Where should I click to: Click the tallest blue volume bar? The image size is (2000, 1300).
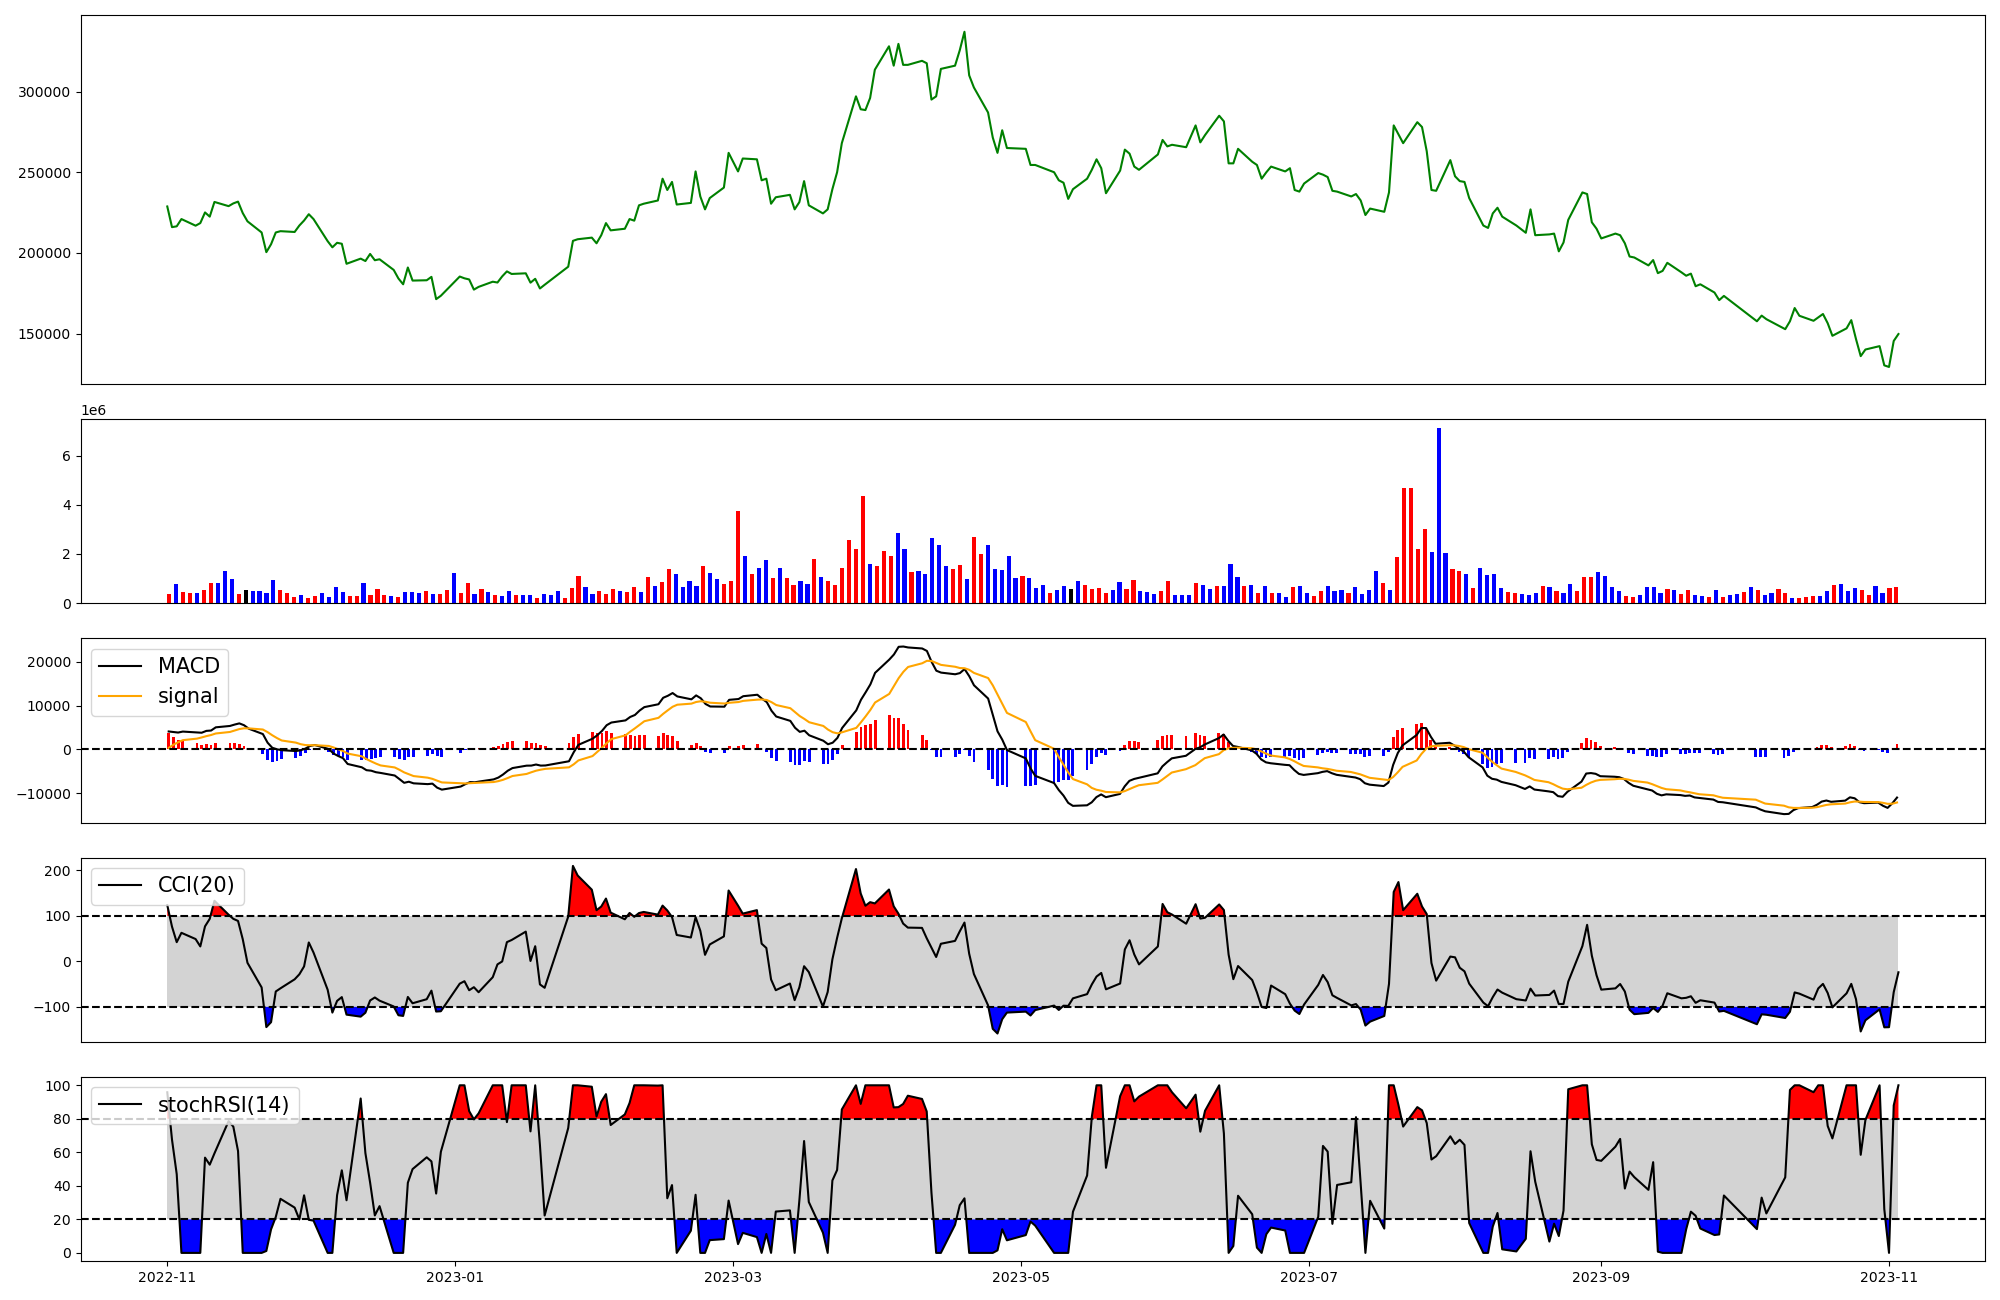pyautogui.click(x=1439, y=515)
